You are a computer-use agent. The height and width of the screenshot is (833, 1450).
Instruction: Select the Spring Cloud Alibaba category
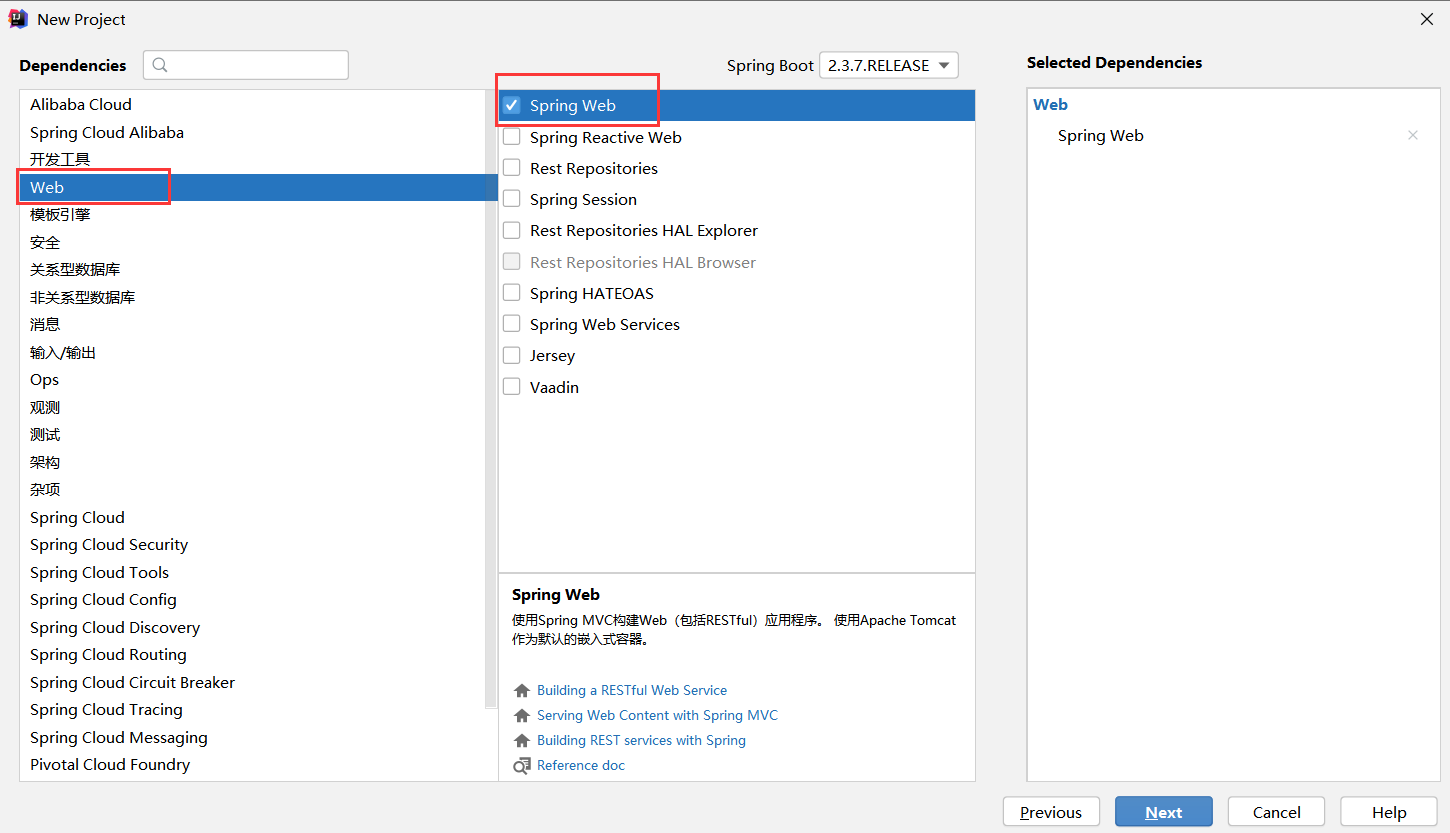coord(252,132)
